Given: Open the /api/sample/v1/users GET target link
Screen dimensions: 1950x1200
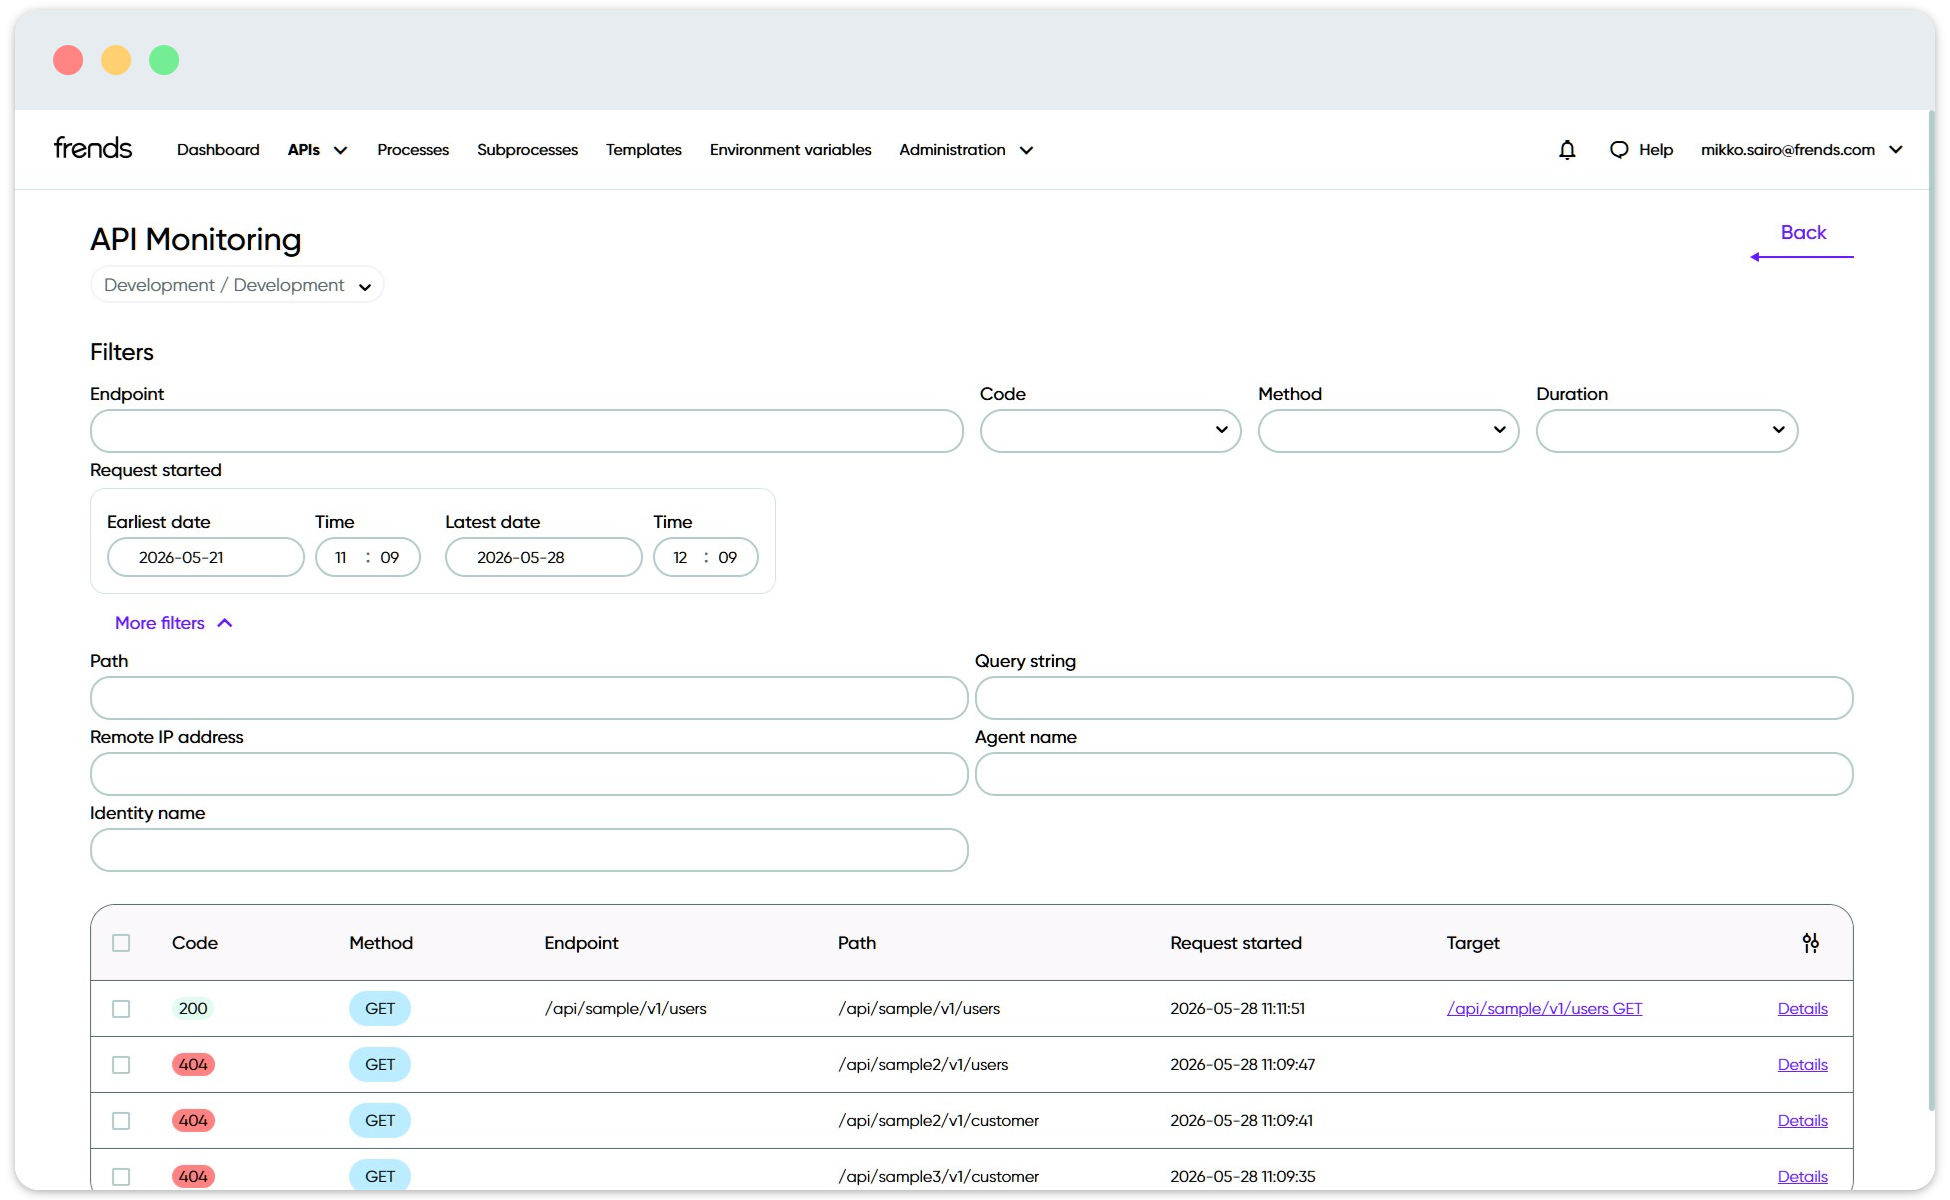Looking at the screenshot, I should tap(1544, 1009).
